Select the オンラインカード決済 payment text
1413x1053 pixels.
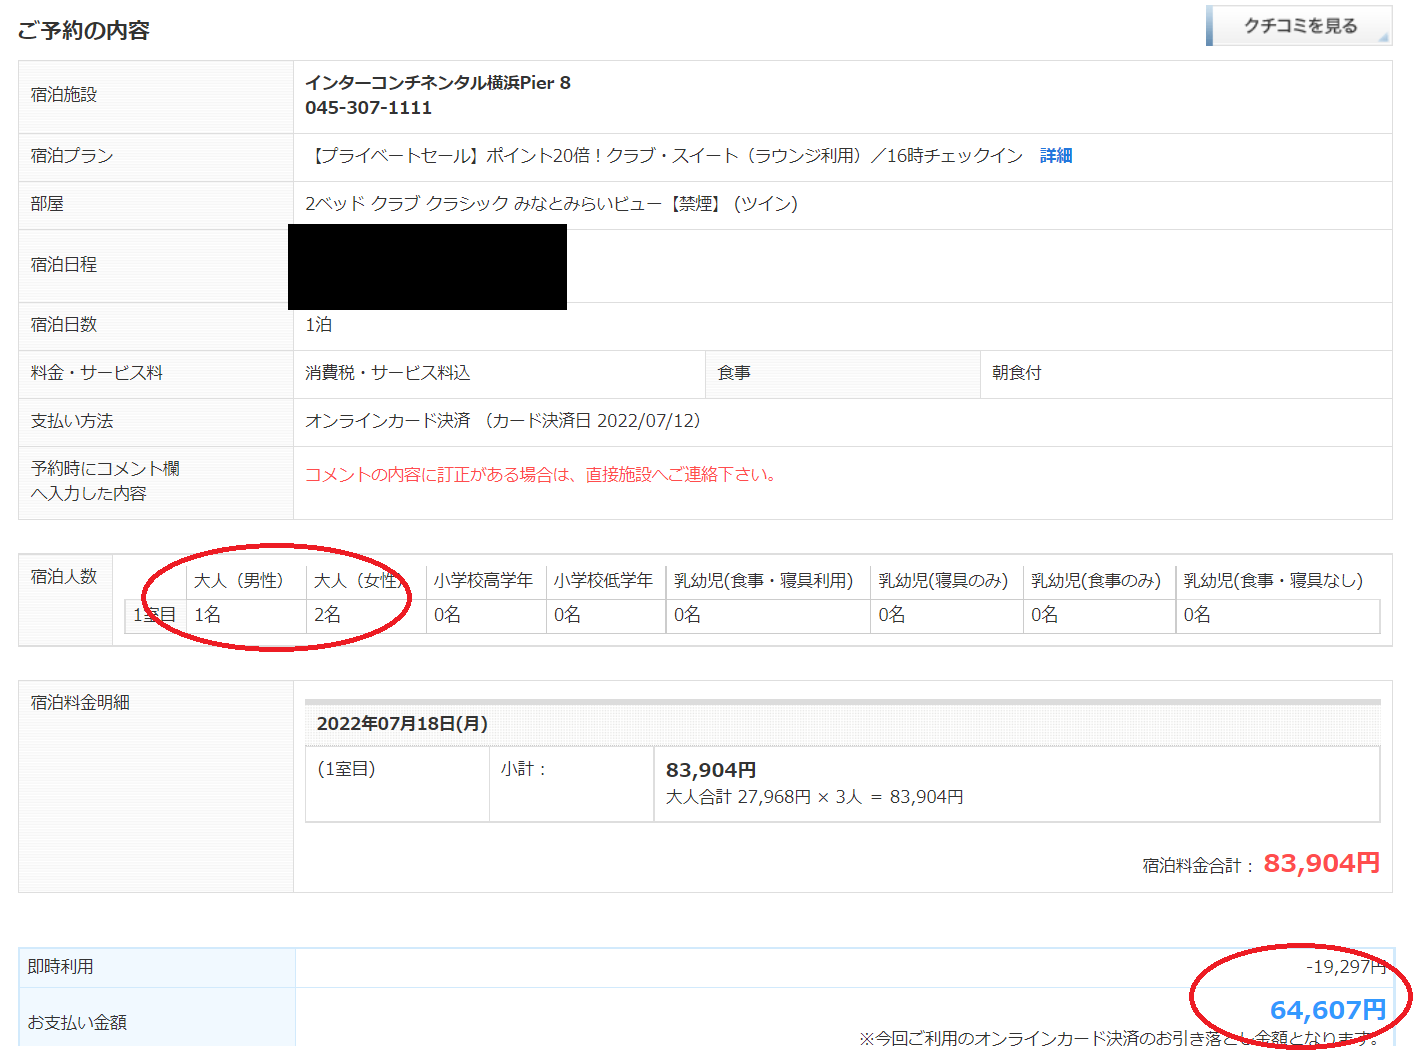tap(503, 421)
